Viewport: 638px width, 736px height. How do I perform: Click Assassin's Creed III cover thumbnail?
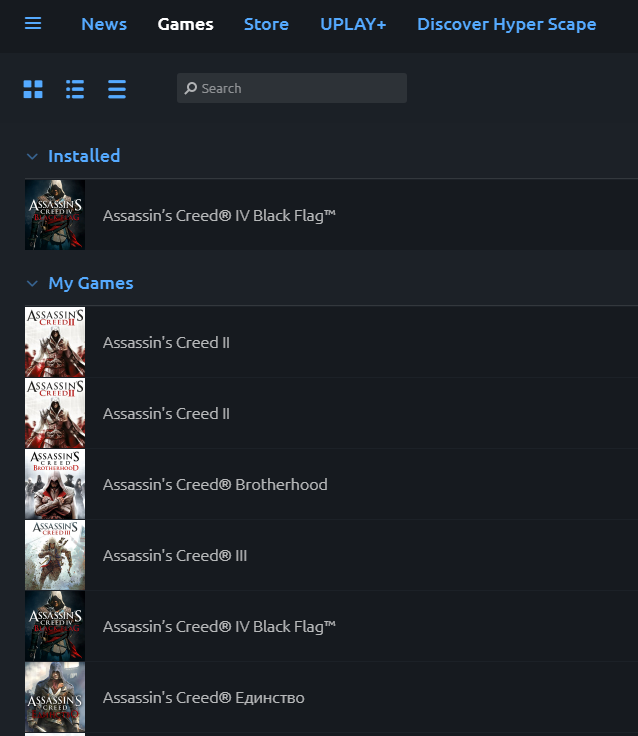(x=55, y=555)
